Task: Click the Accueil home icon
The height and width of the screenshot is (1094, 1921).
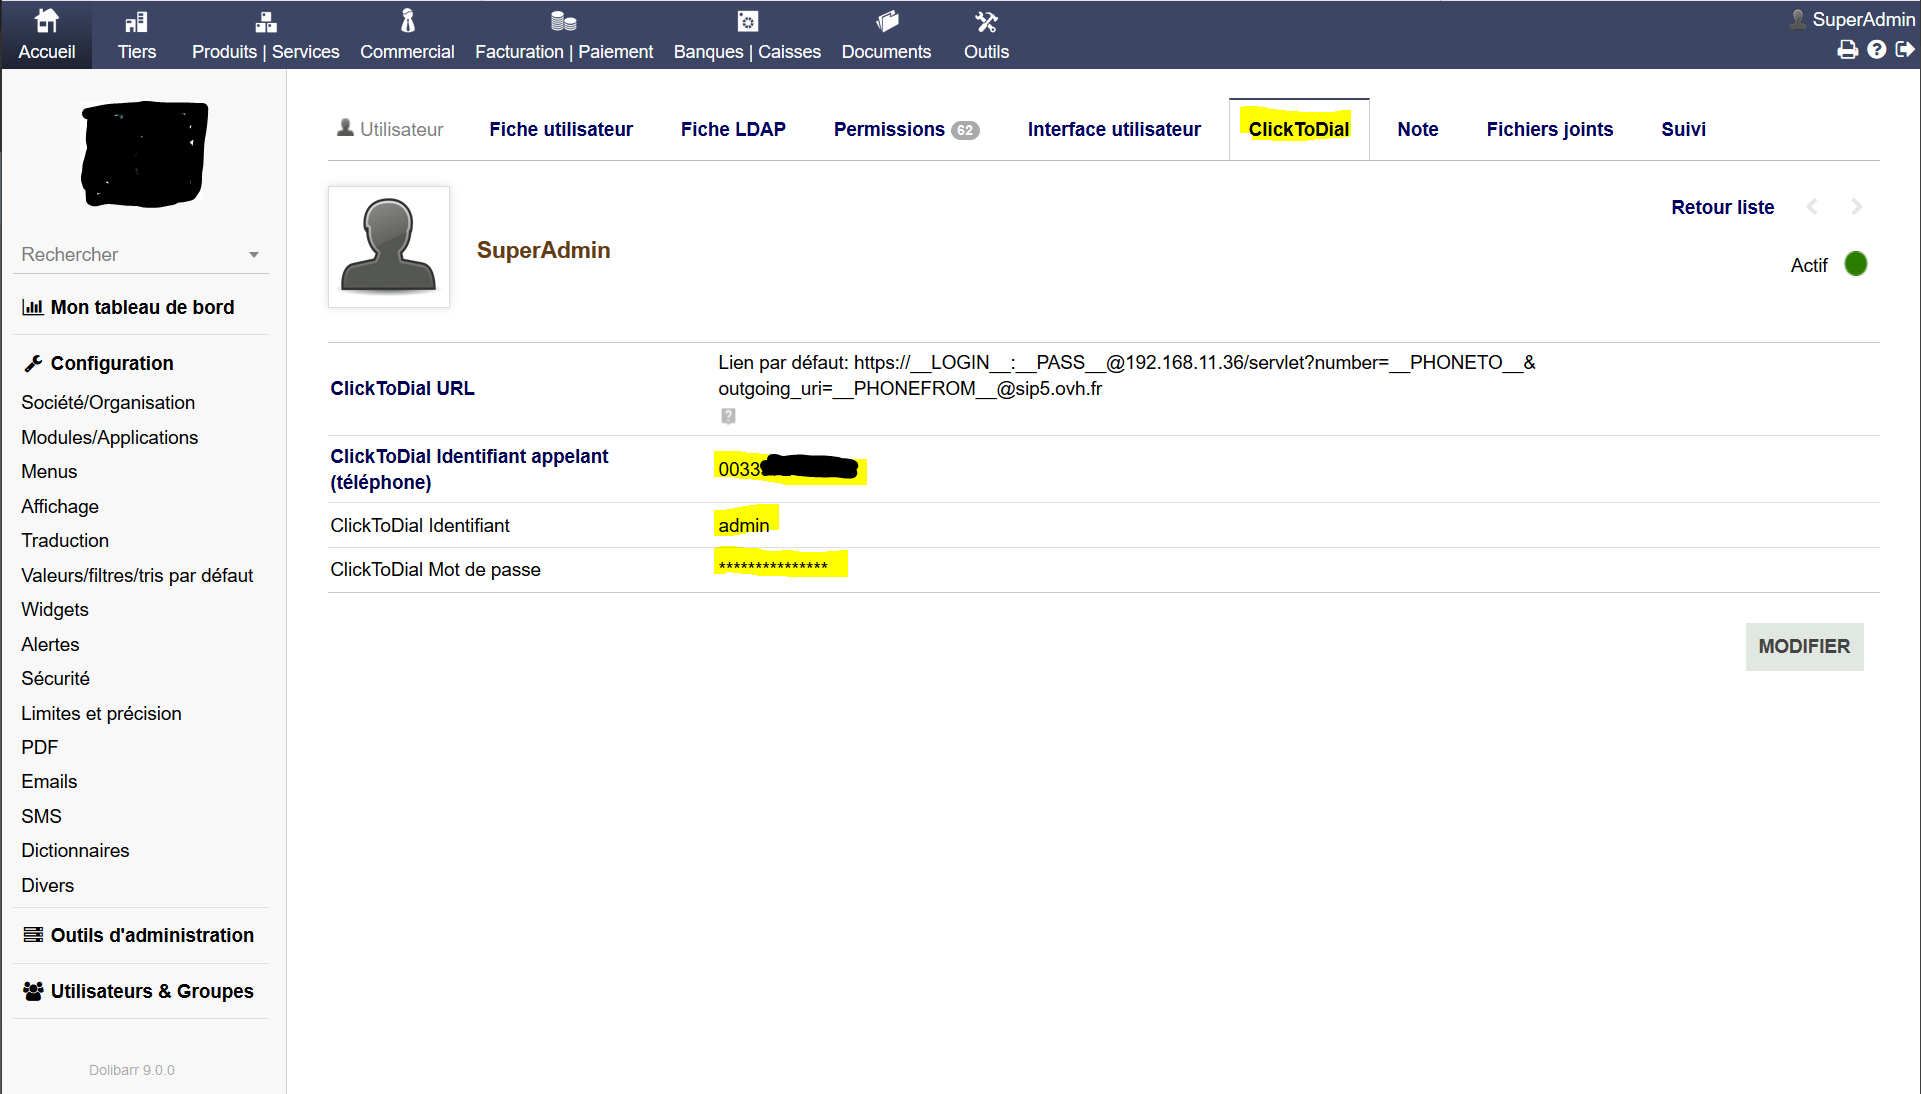Action: pyautogui.click(x=46, y=21)
